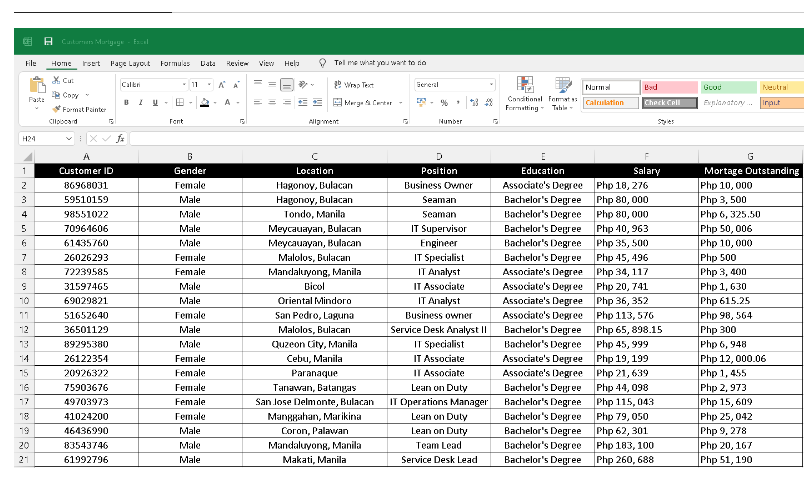Viewport: 811px width, 479px height.
Task: Open Number format dialog launcher
Action: (495, 122)
